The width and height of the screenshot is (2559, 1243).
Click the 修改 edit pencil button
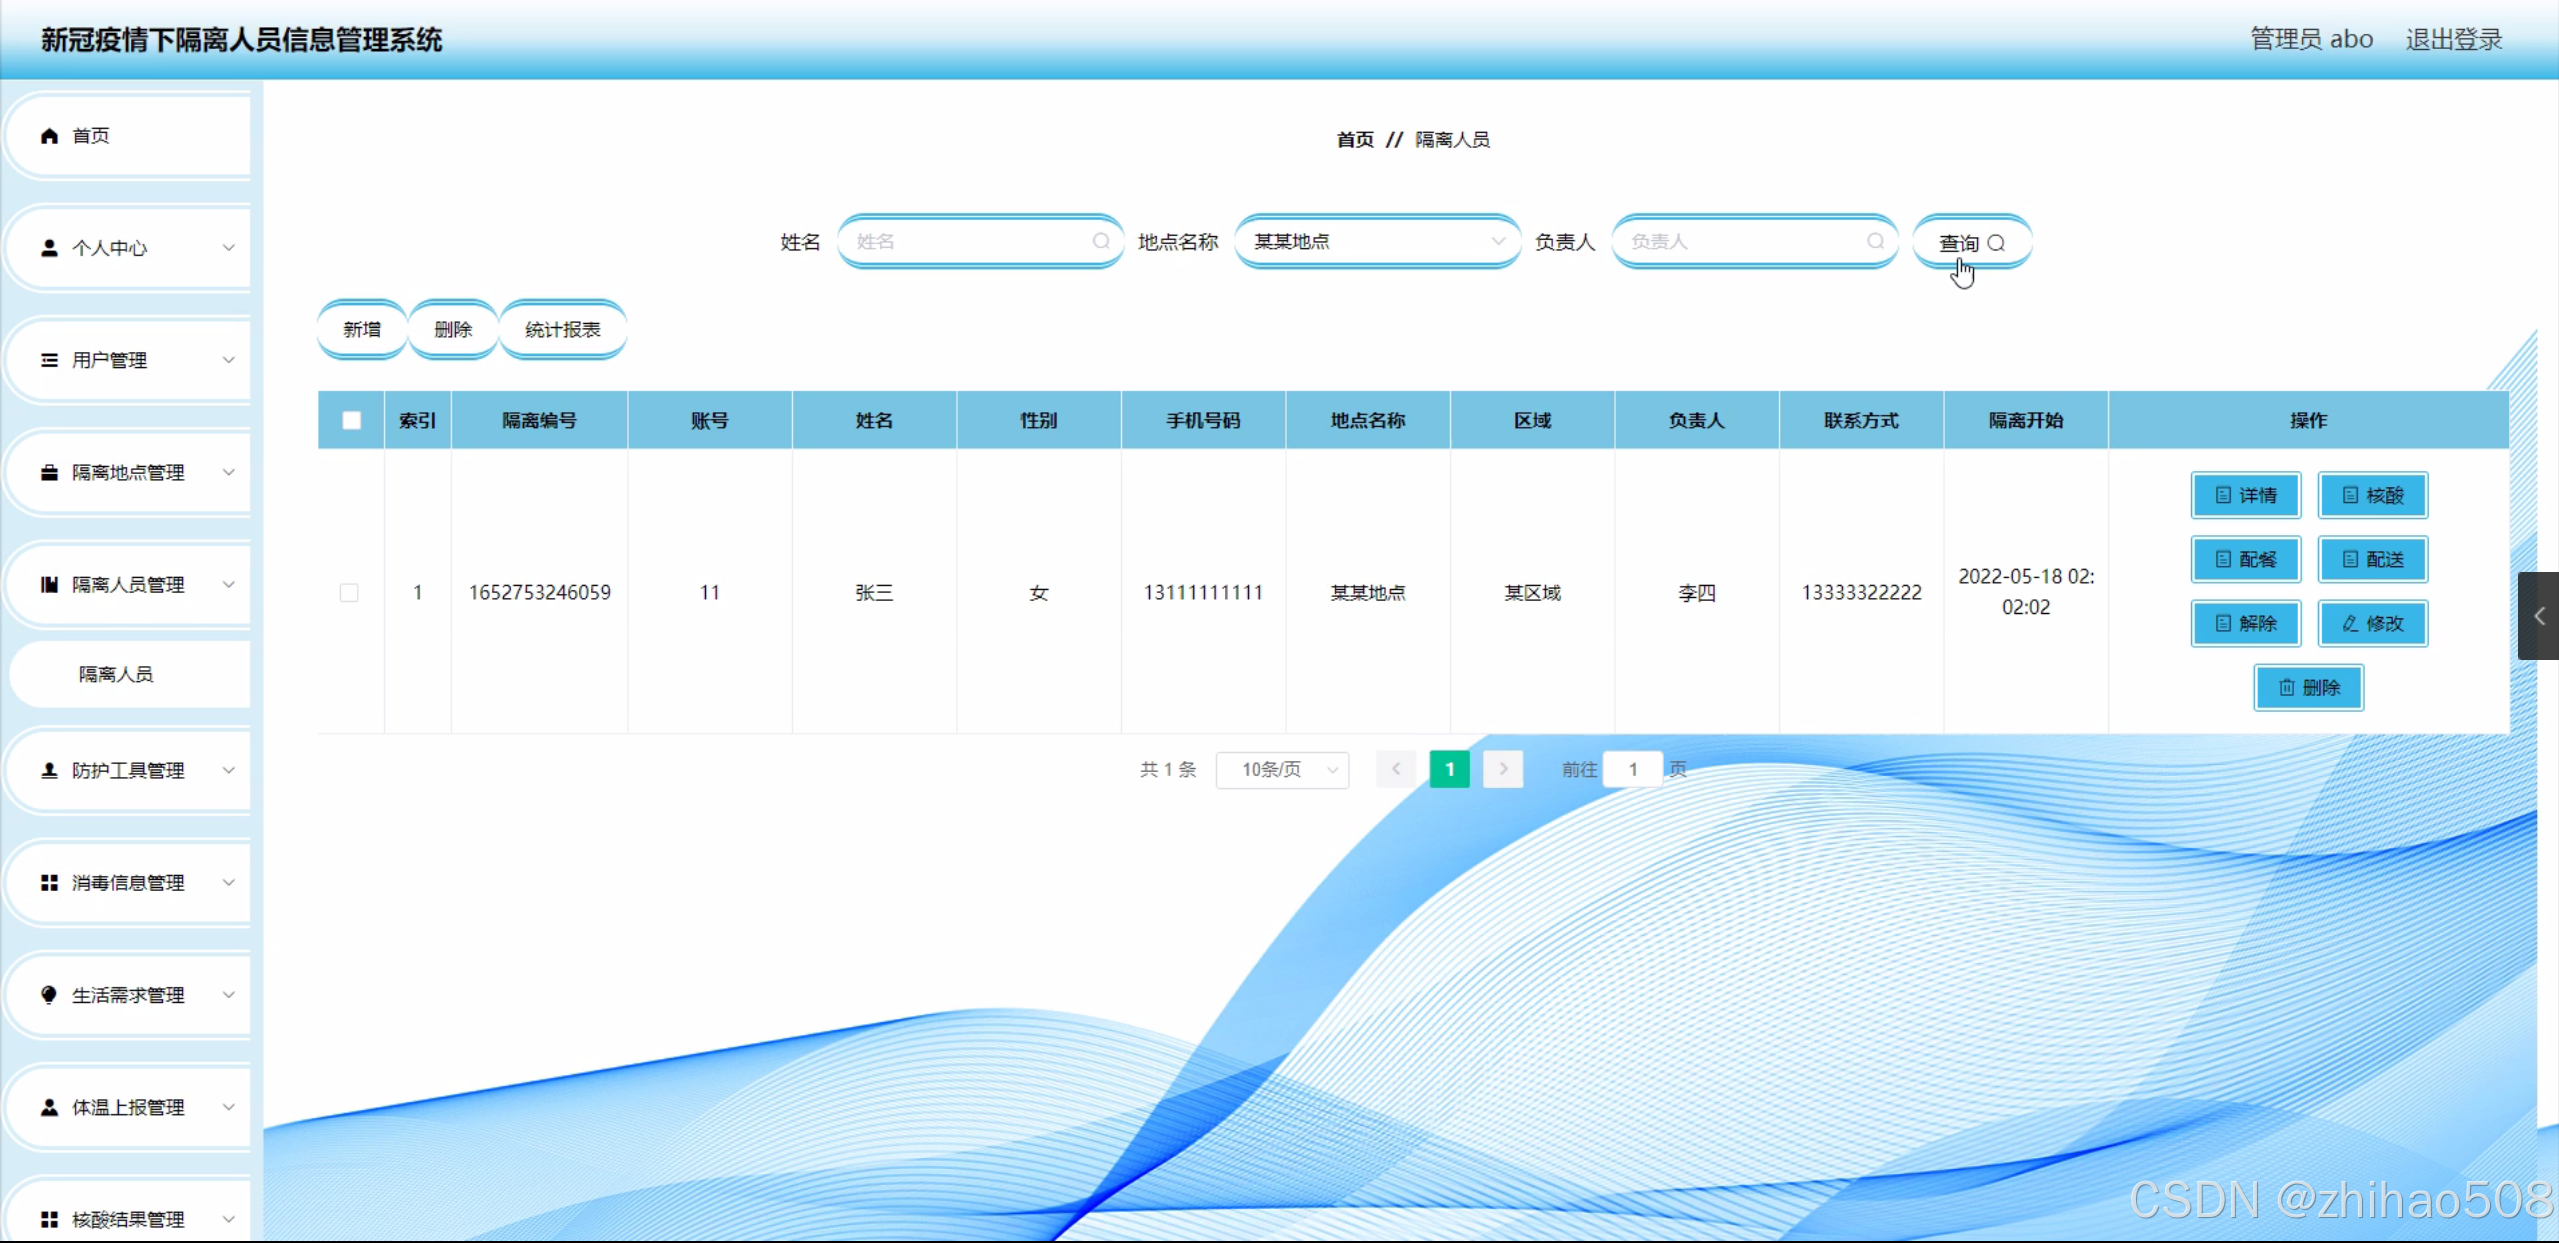pos(2372,623)
